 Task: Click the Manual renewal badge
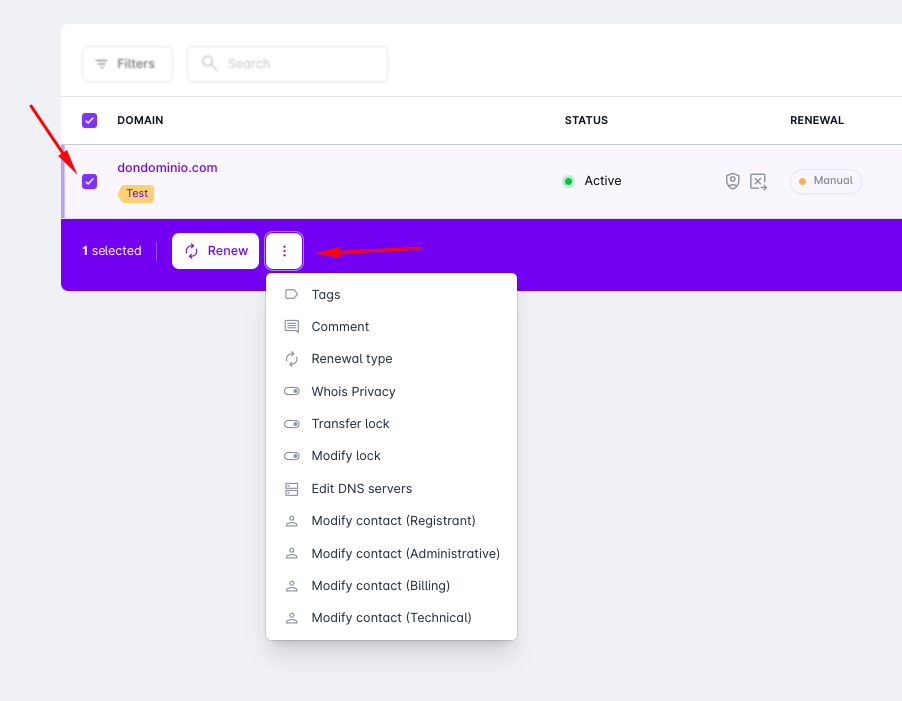(x=826, y=181)
